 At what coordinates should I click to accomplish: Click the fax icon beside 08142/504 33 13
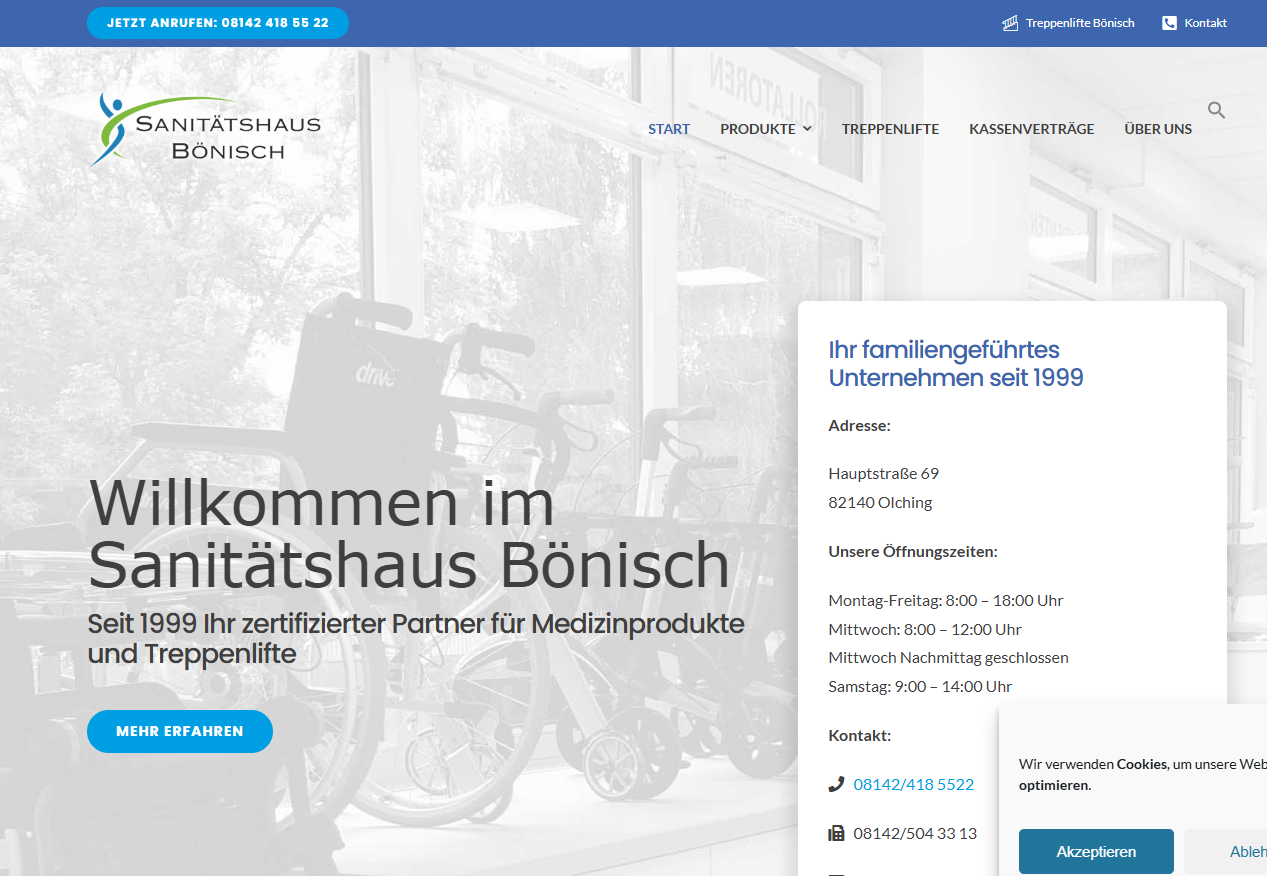coord(836,833)
